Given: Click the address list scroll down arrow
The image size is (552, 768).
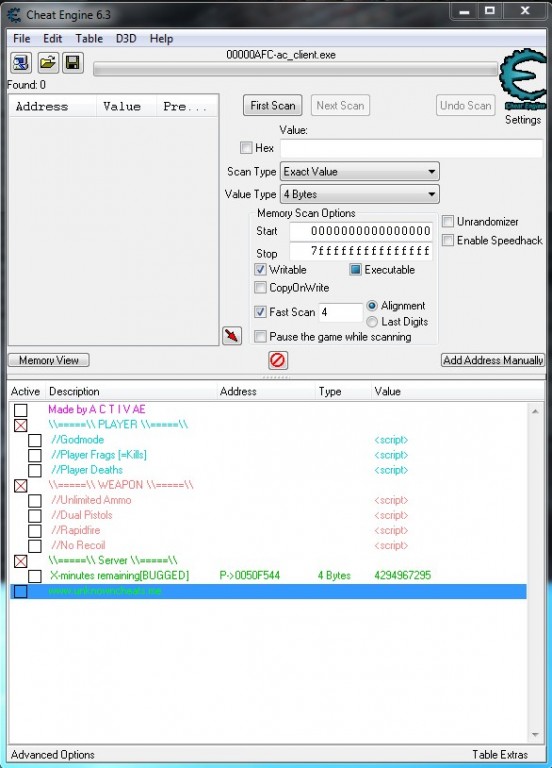Looking at the screenshot, I should tap(535, 735).
